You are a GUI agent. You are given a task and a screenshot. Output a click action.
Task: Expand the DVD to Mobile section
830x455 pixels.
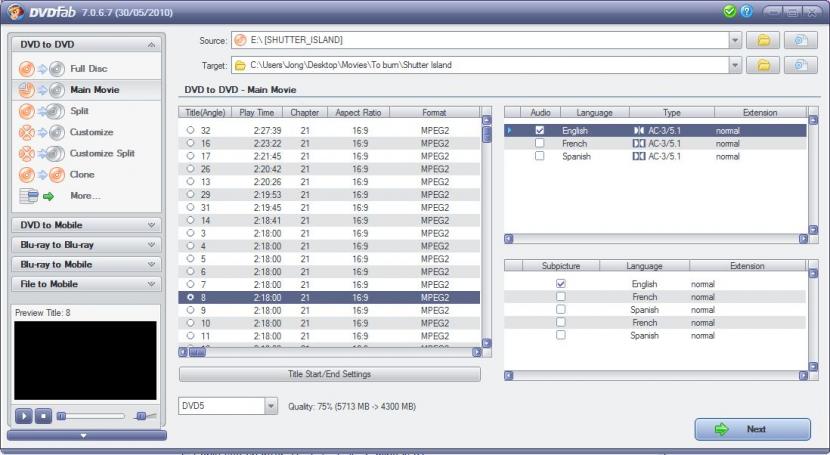tap(86, 225)
